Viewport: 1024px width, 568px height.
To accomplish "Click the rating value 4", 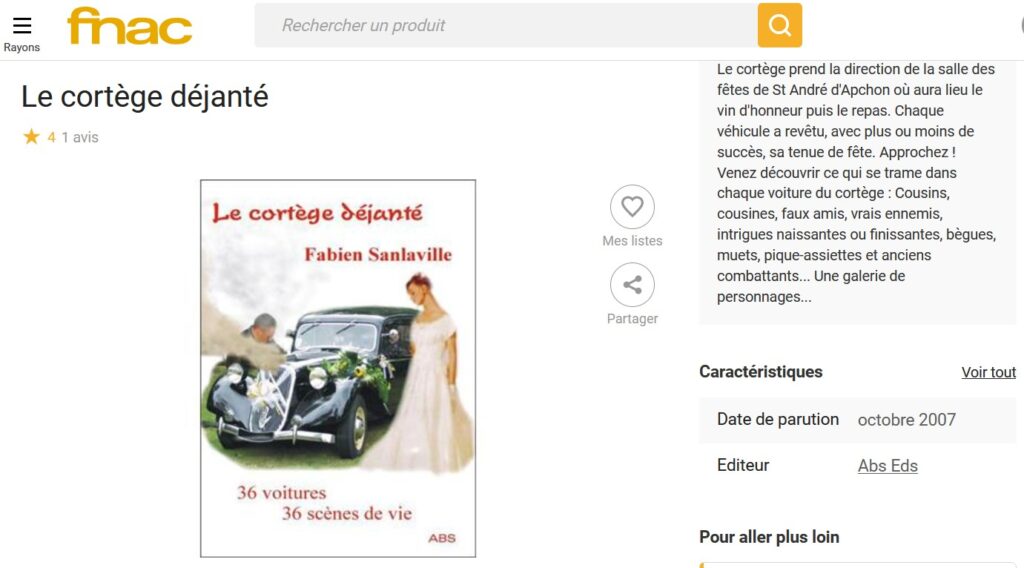I will pyautogui.click(x=52, y=138).
